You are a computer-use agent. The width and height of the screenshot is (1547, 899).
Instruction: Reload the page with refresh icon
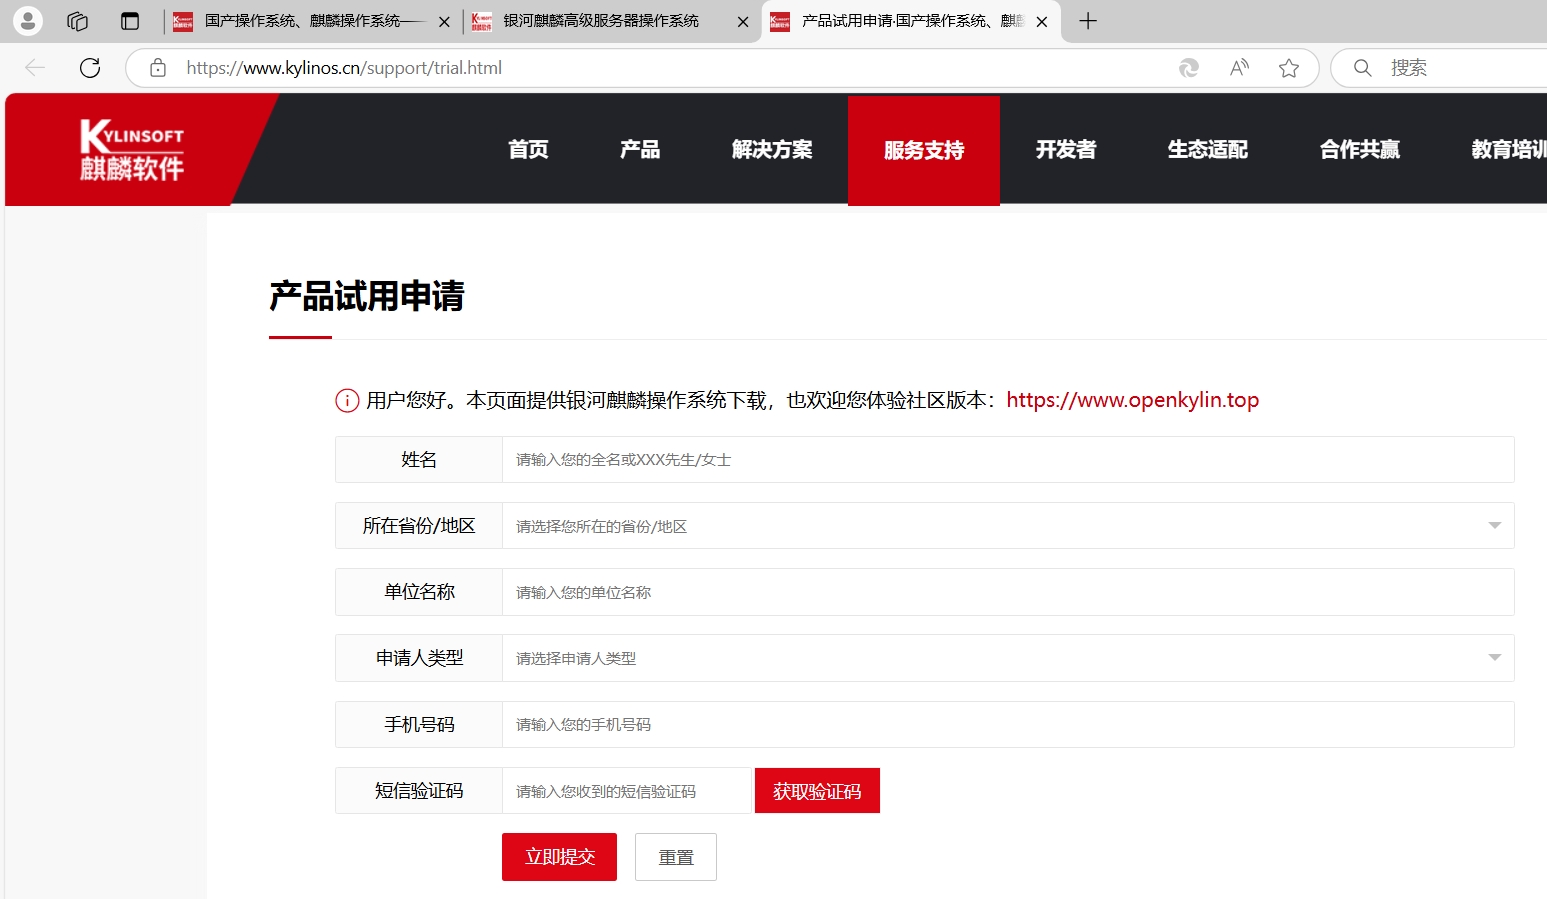(90, 68)
